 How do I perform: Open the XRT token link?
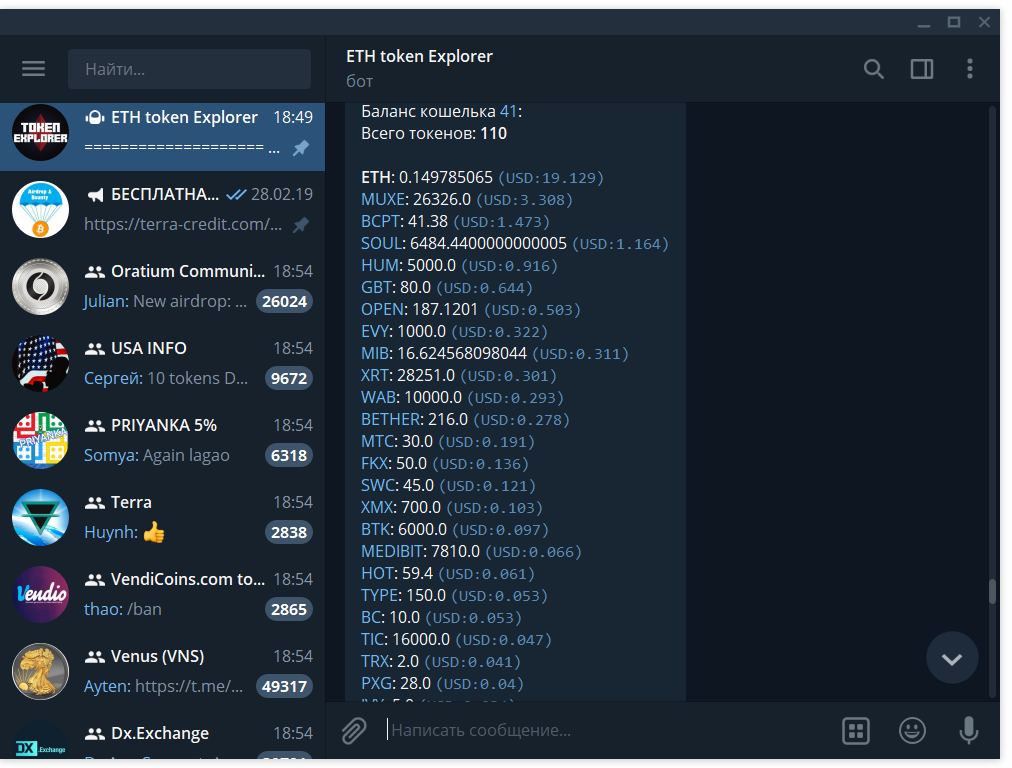pos(376,376)
